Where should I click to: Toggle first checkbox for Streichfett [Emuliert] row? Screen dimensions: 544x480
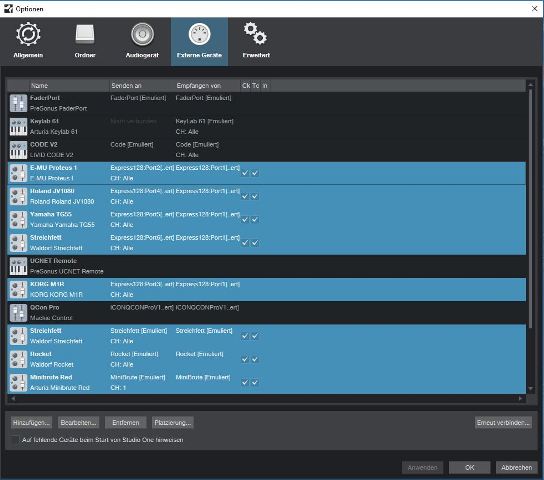[245, 336]
